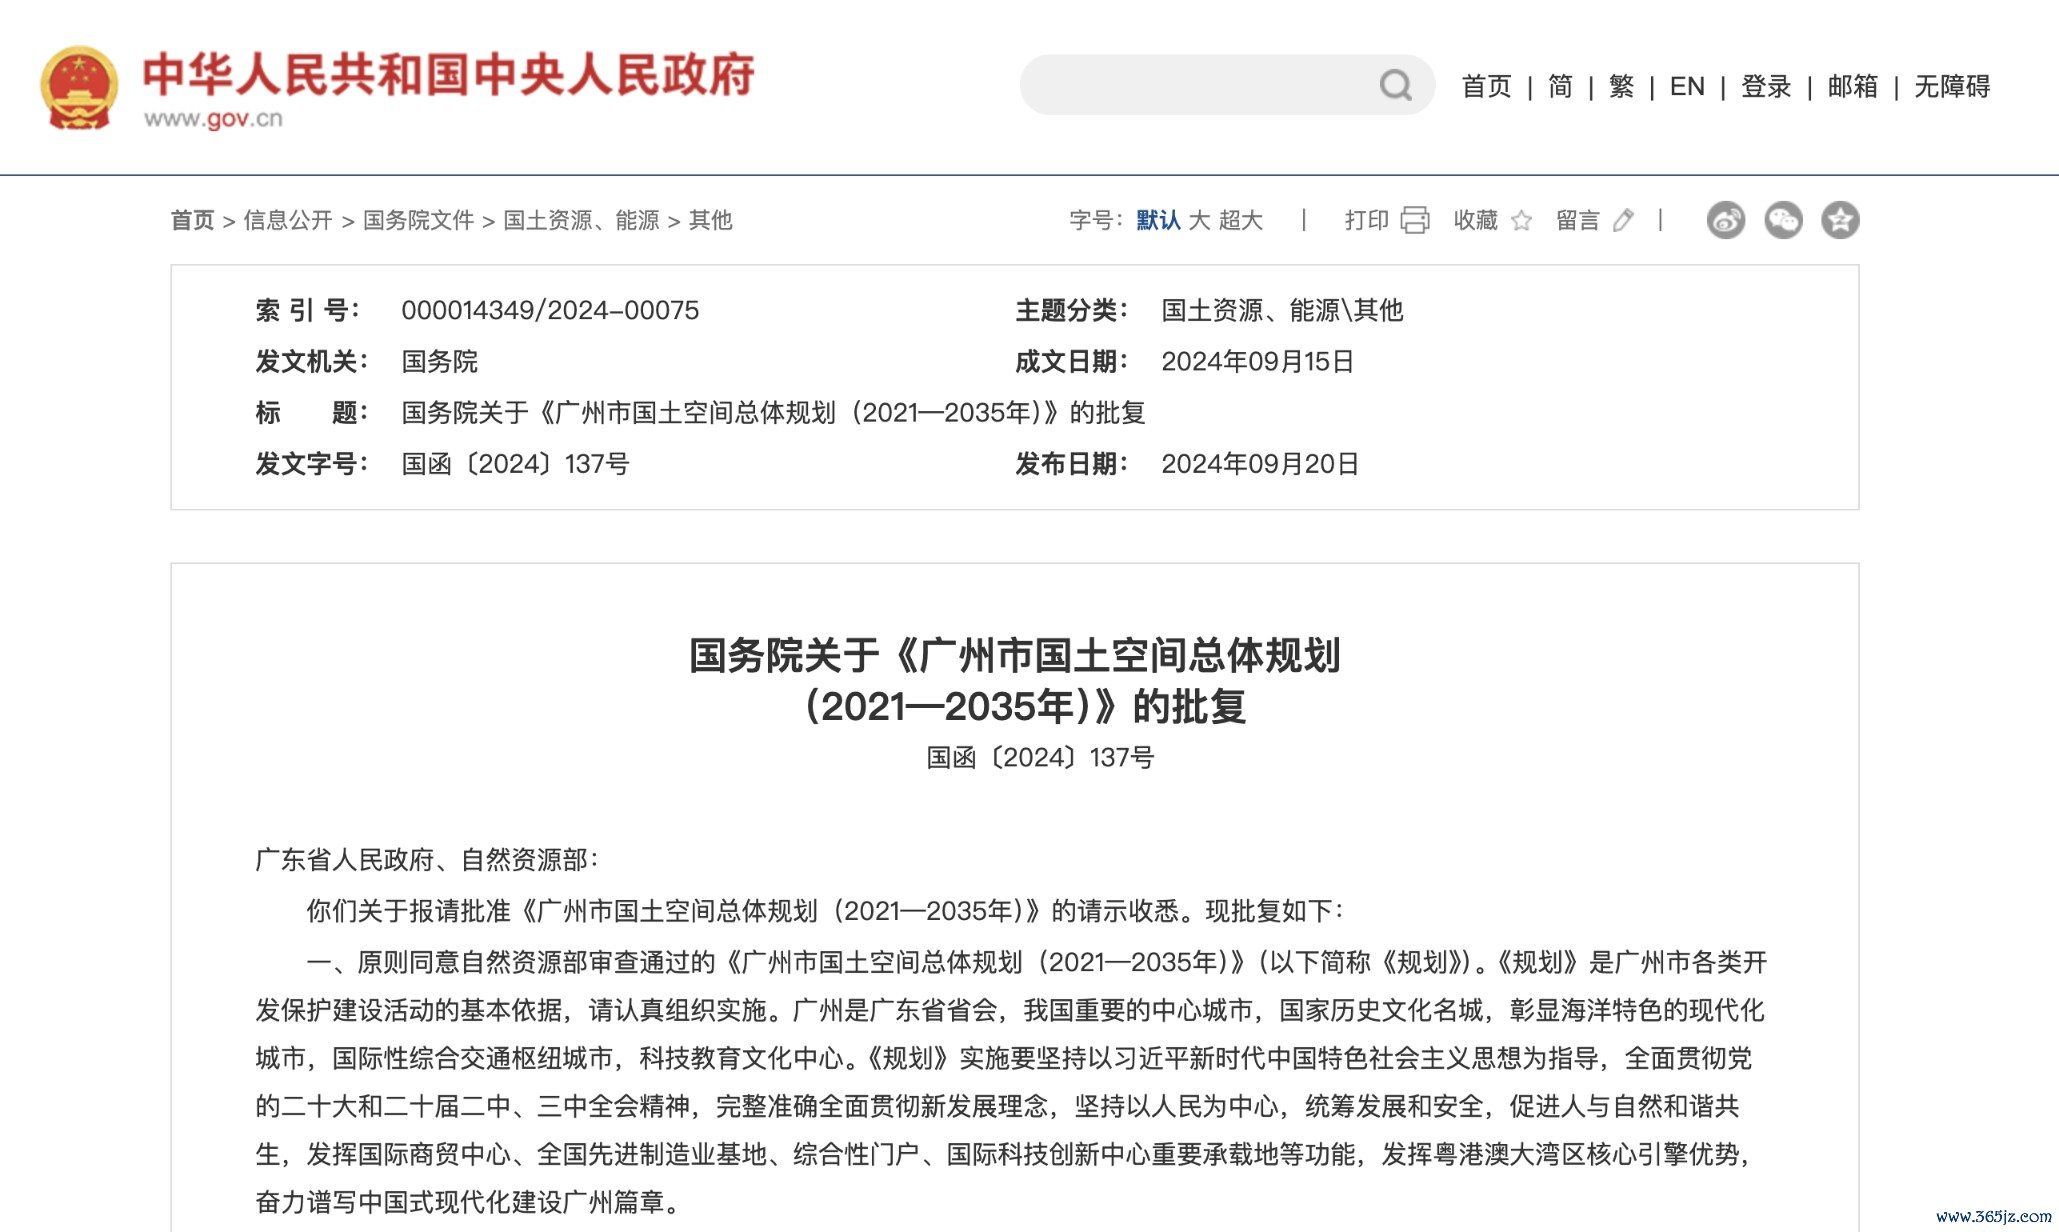Click www.gov.cn URL text under logo
This screenshot has height=1232, width=2059.
[x=213, y=119]
